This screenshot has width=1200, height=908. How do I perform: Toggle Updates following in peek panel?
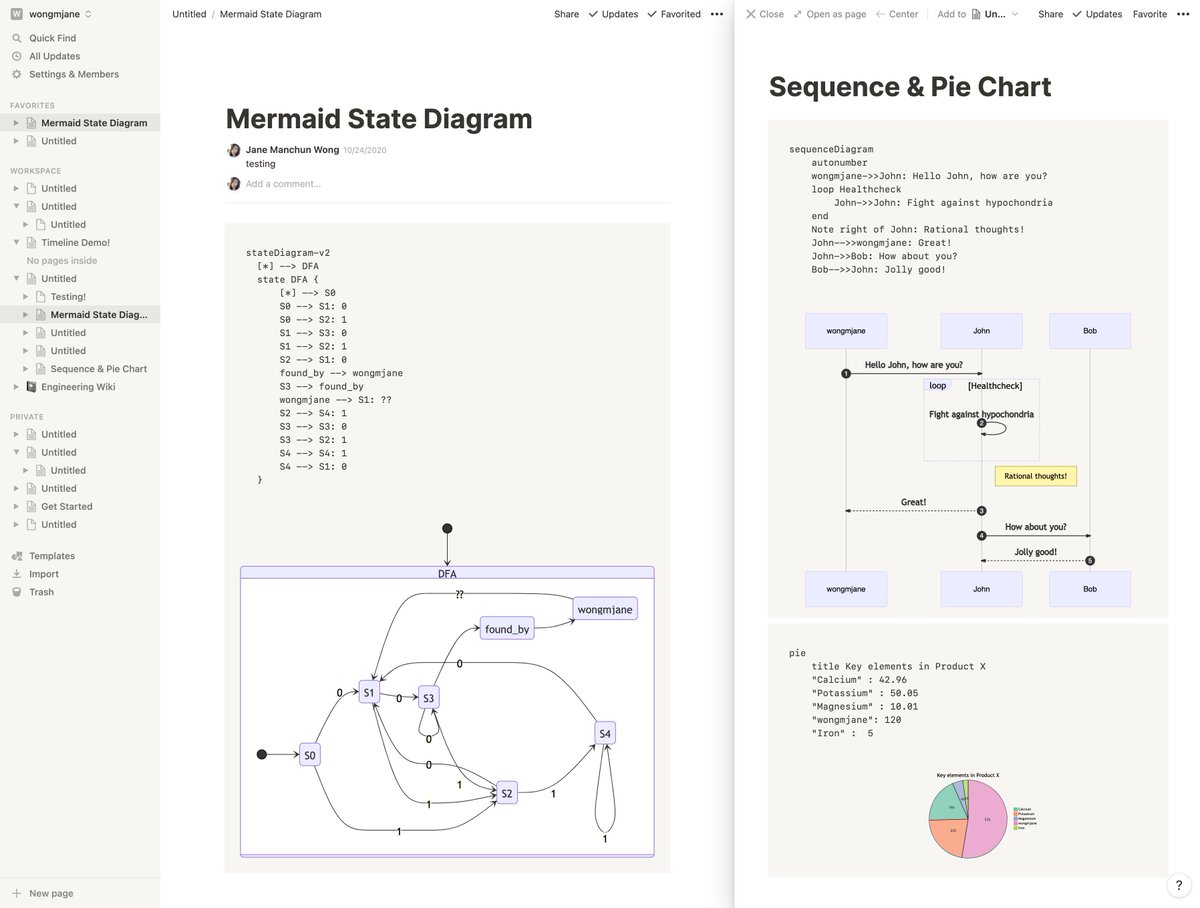[x=1097, y=14]
